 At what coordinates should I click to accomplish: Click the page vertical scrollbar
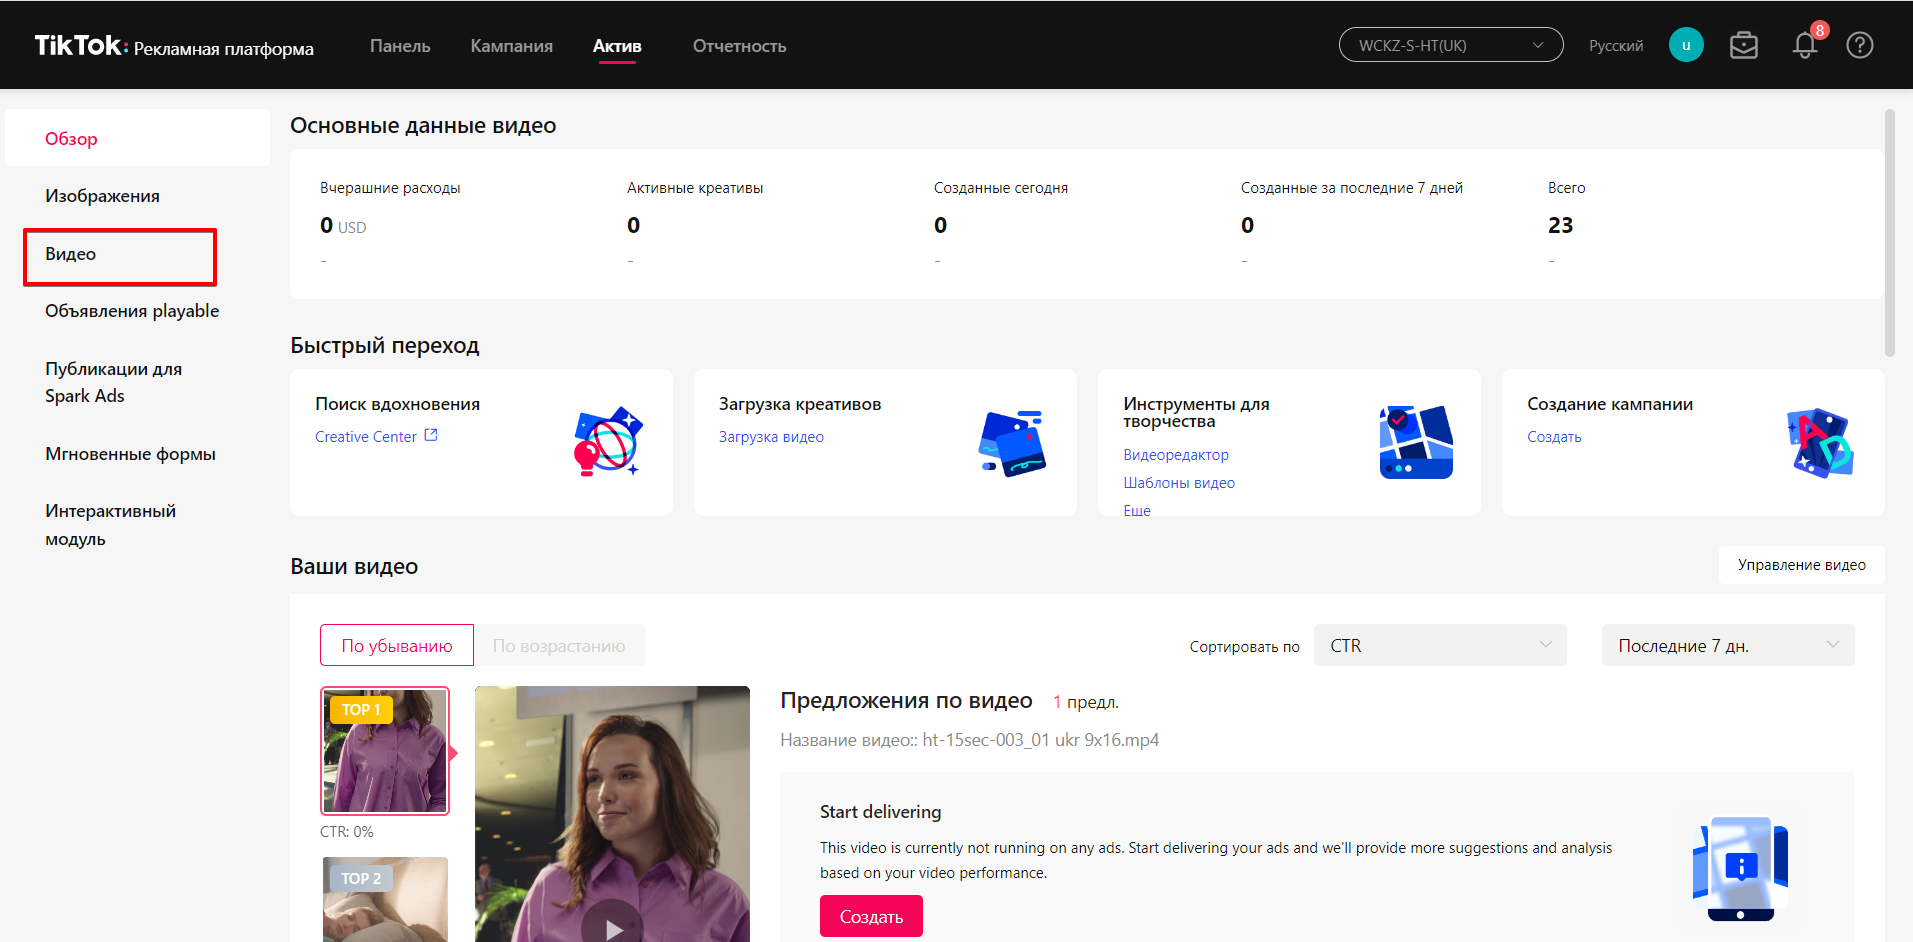point(1889,233)
